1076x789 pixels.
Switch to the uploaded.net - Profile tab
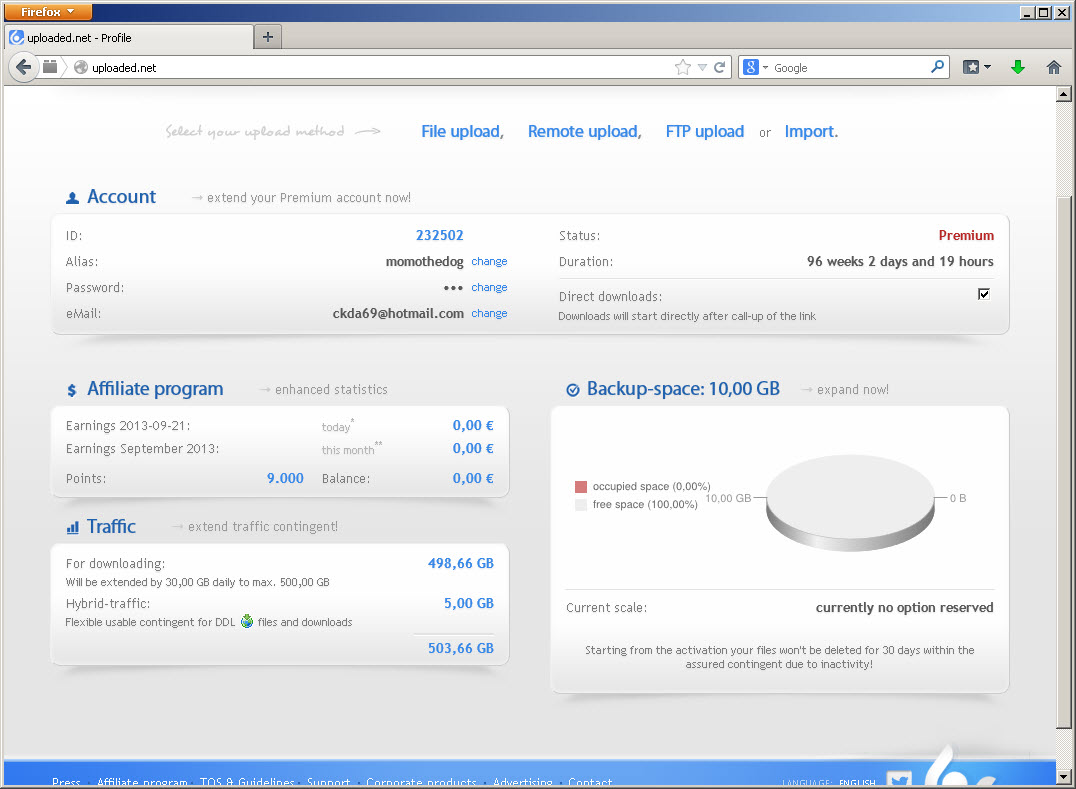(x=130, y=38)
